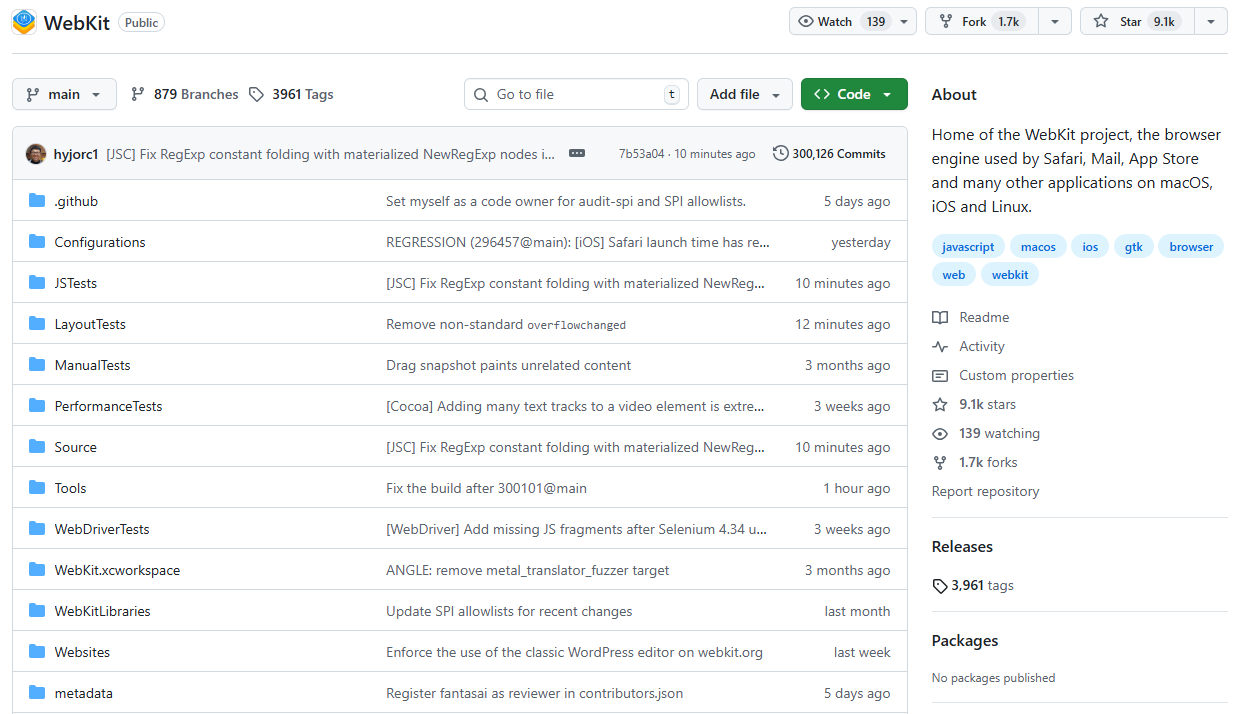Viewport: 1236px width, 714px height.
Task: Click the WebDriverTests folder icon
Action: (x=37, y=529)
